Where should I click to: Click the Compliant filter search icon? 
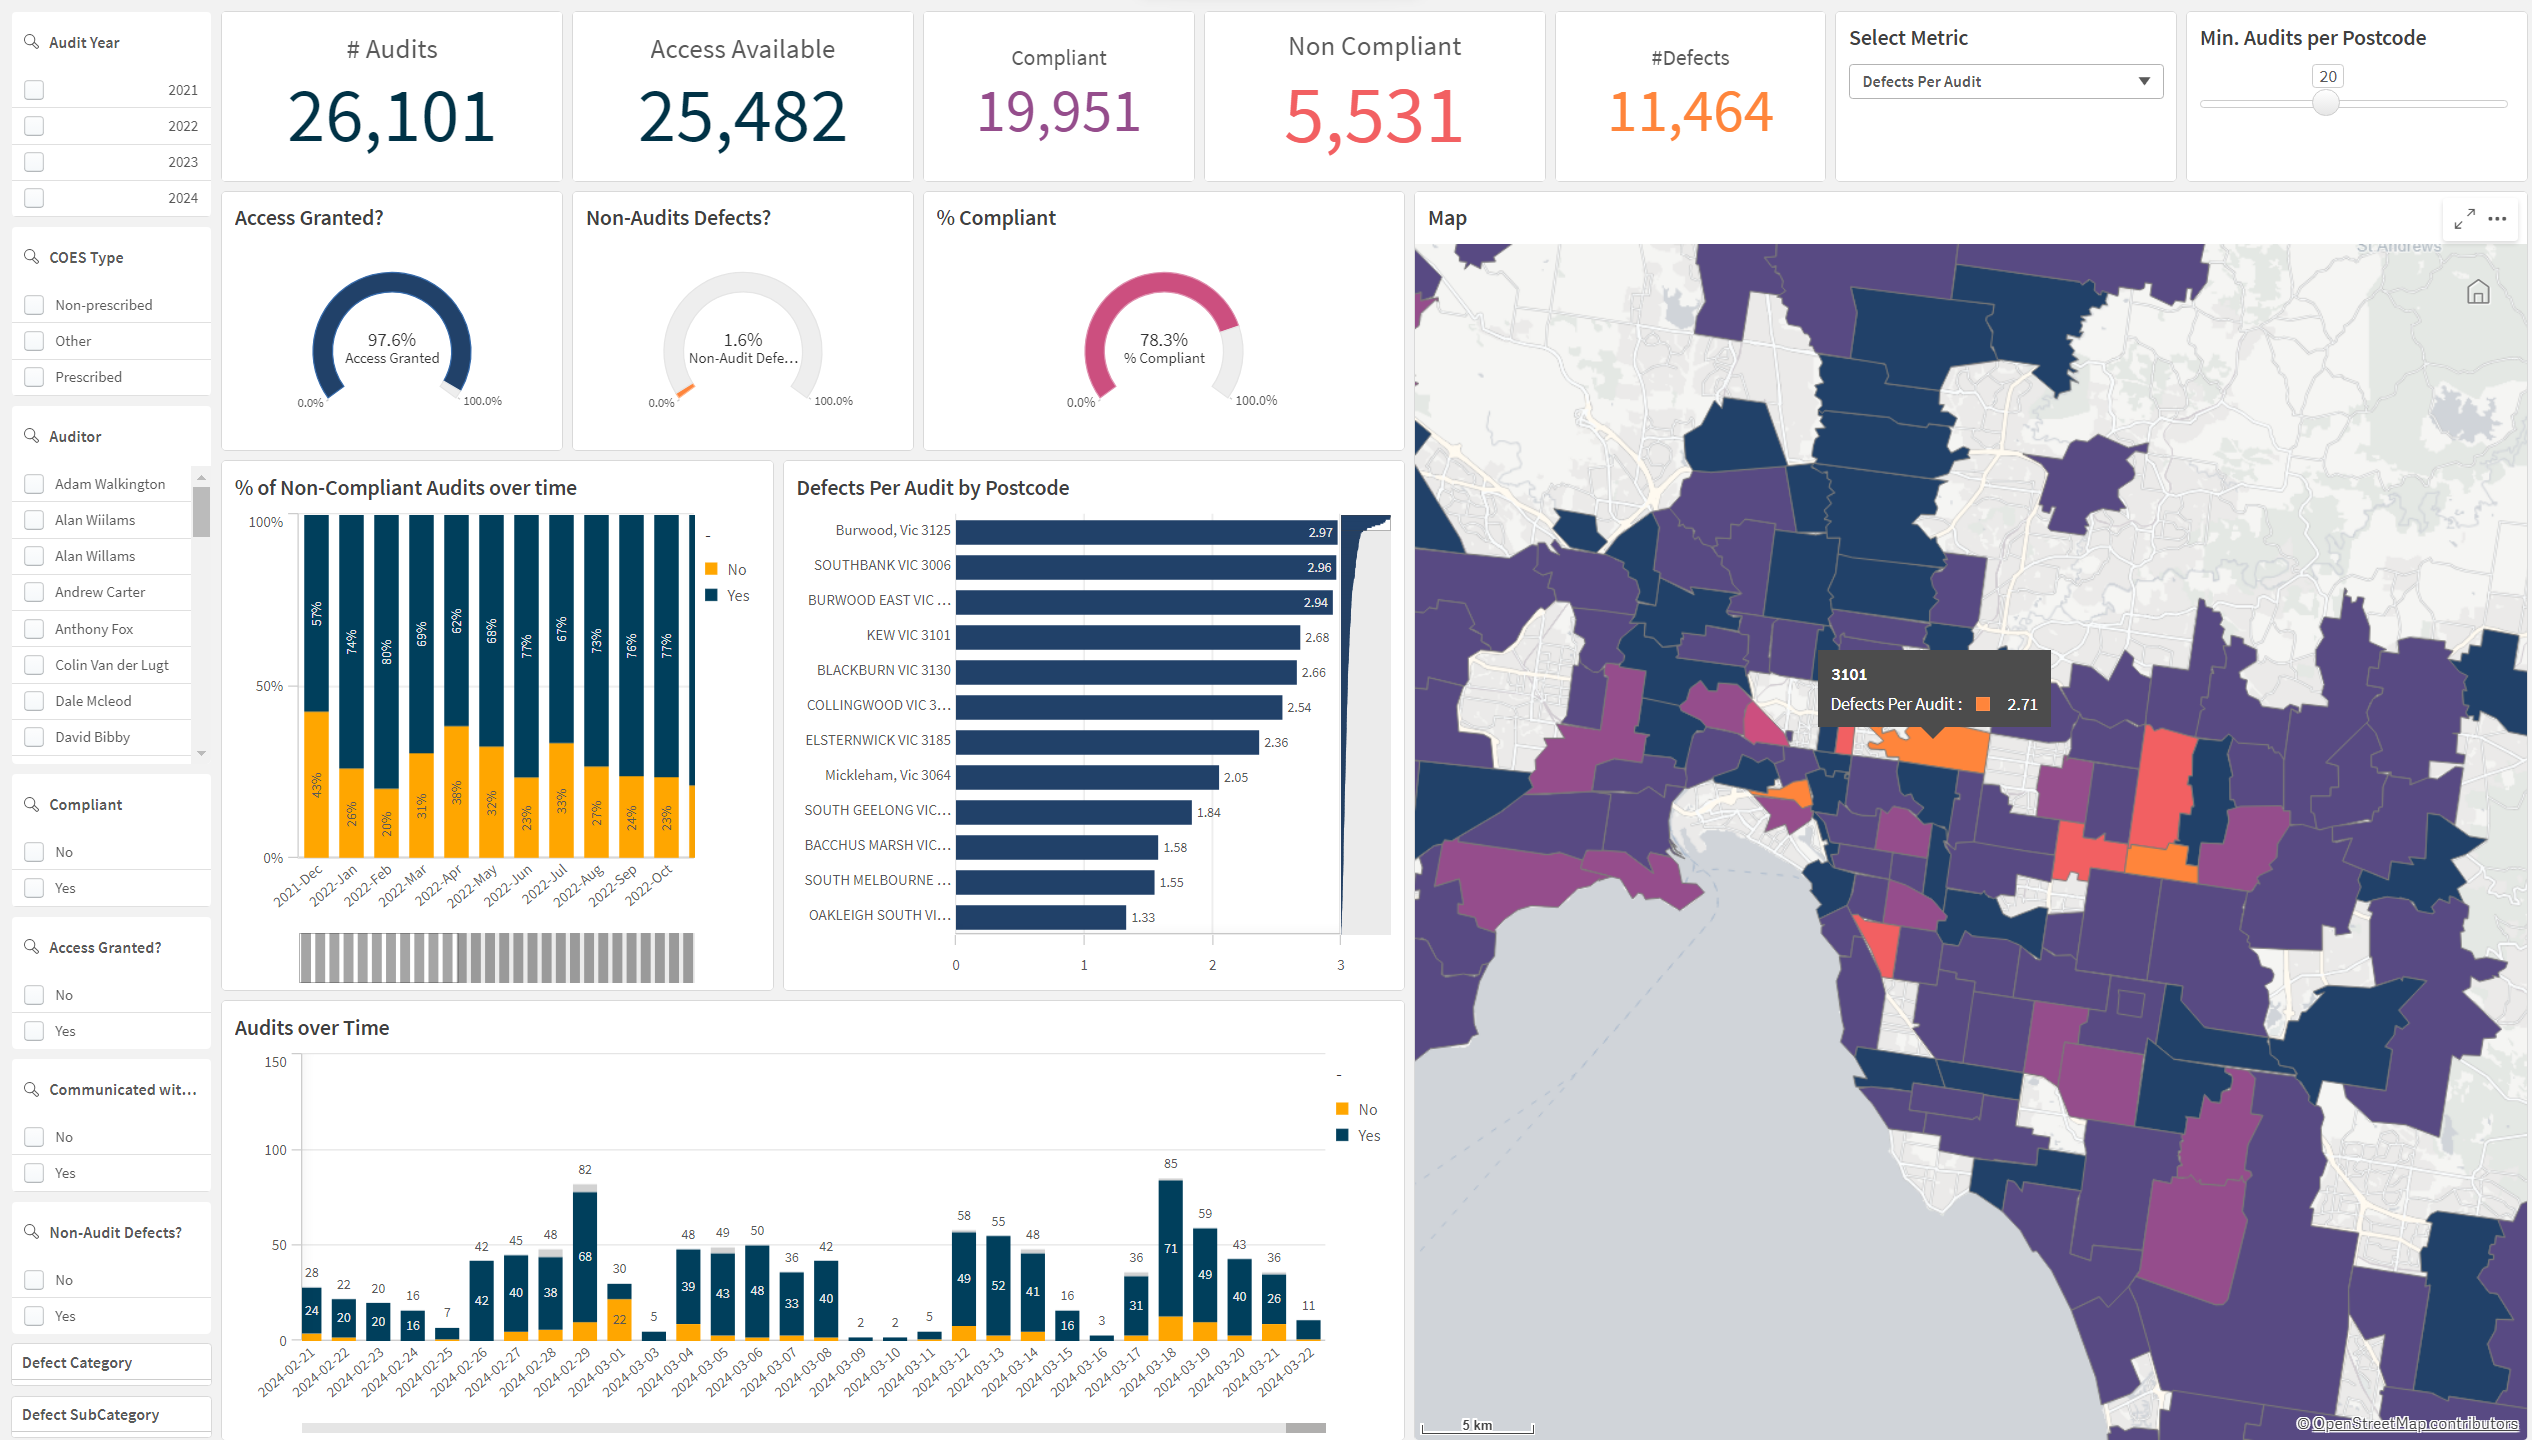click(x=31, y=804)
